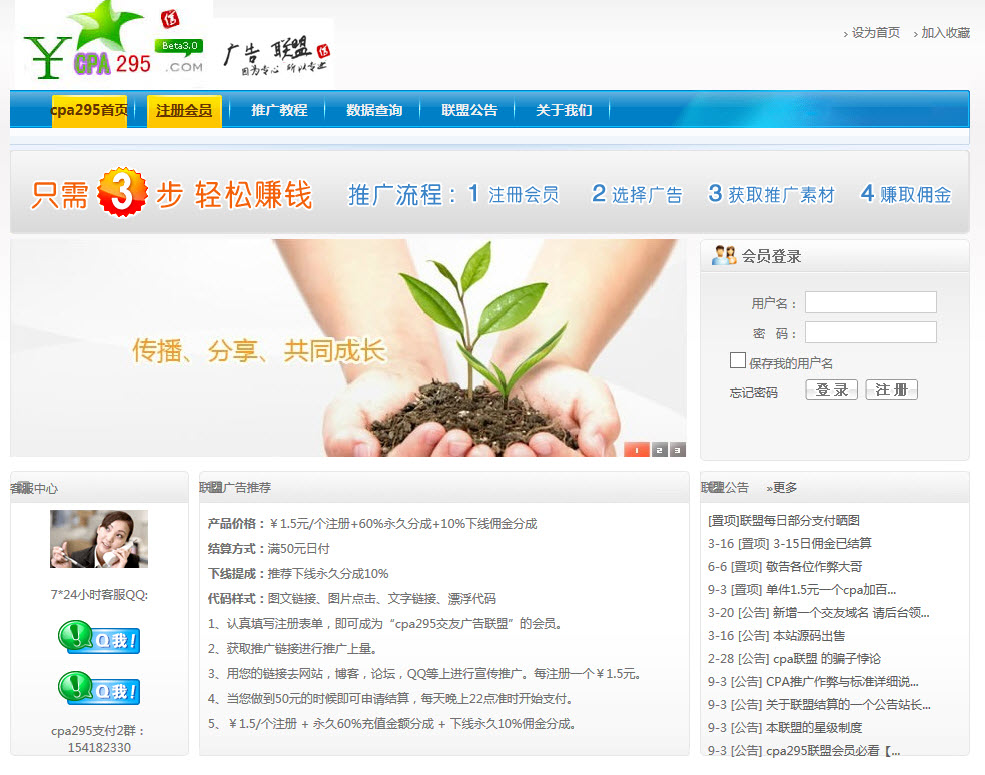Click the 密码 input field
Image resolution: width=985 pixels, height=775 pixels.
click(x=870, y=332)
